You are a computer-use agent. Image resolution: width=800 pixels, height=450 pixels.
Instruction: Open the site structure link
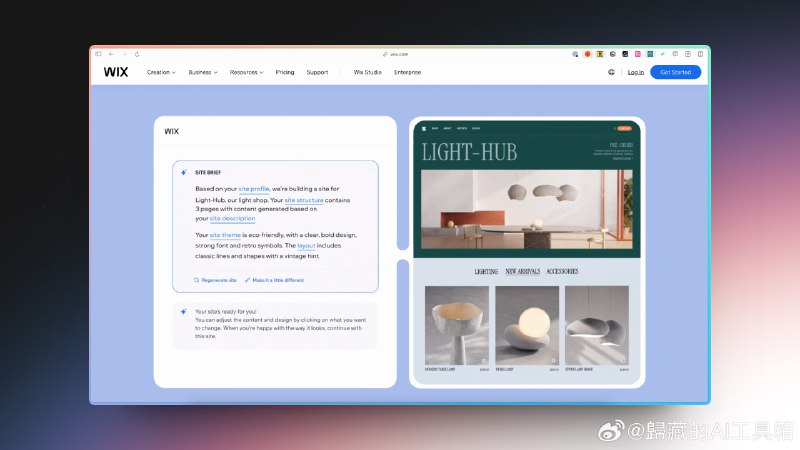click(x=304, y=200)
